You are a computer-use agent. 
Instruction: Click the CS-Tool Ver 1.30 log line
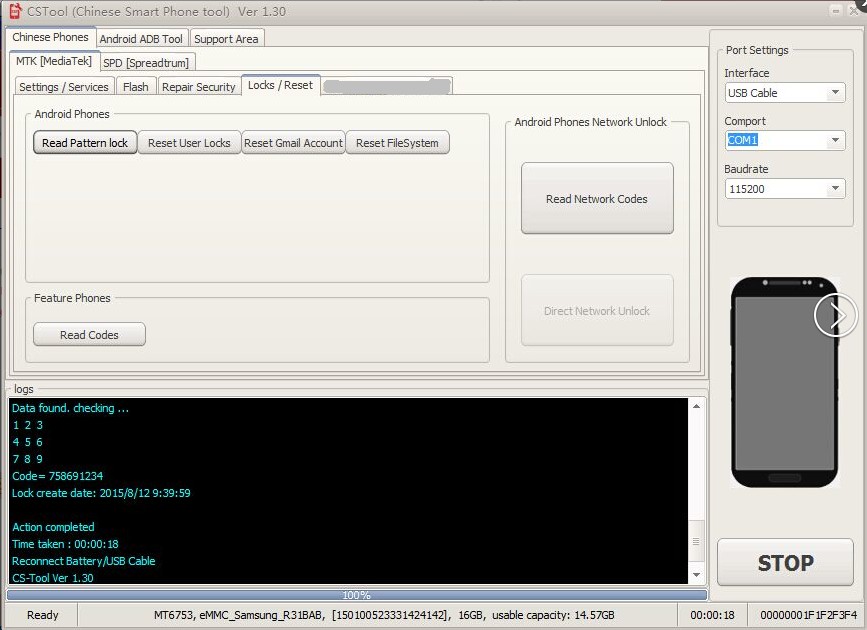[53, 577]
